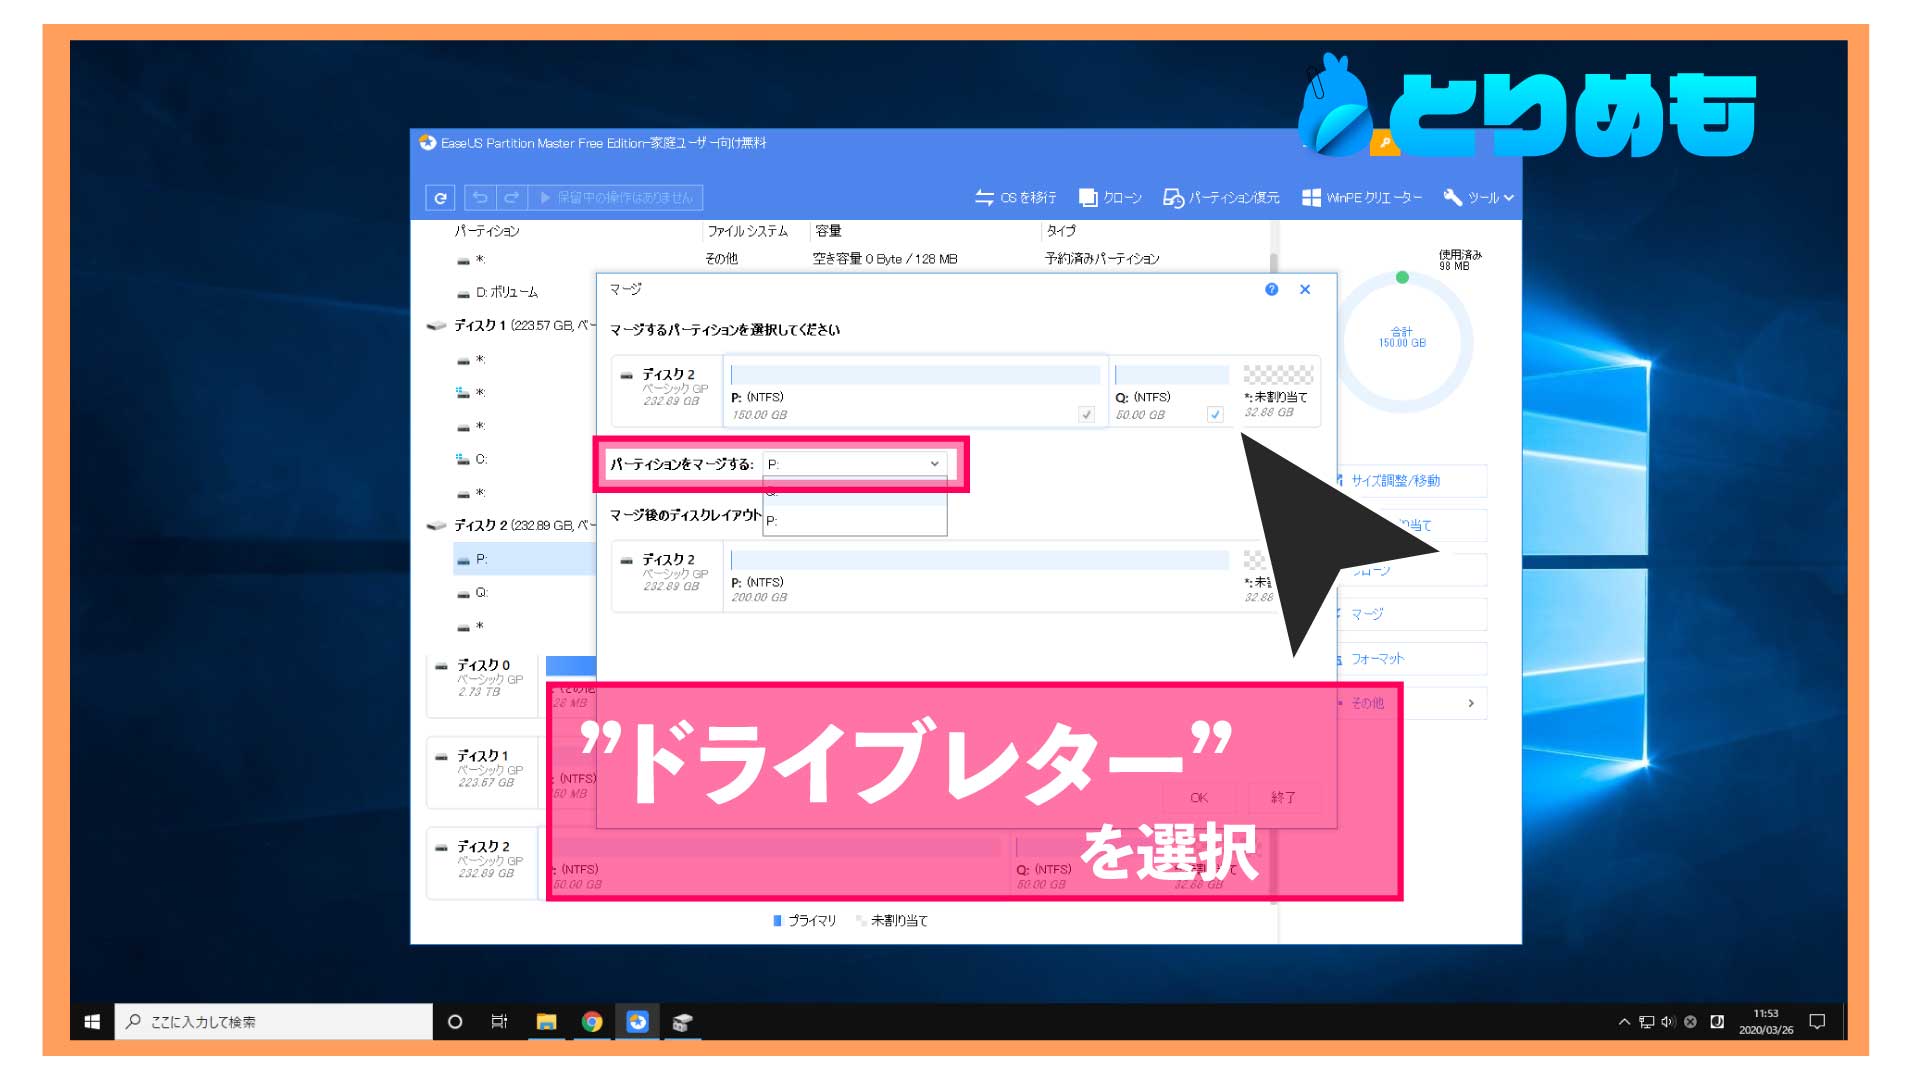Select the P: row under ディスク 2
This screenshot has width=1920, height=1080.
(524, 559)
